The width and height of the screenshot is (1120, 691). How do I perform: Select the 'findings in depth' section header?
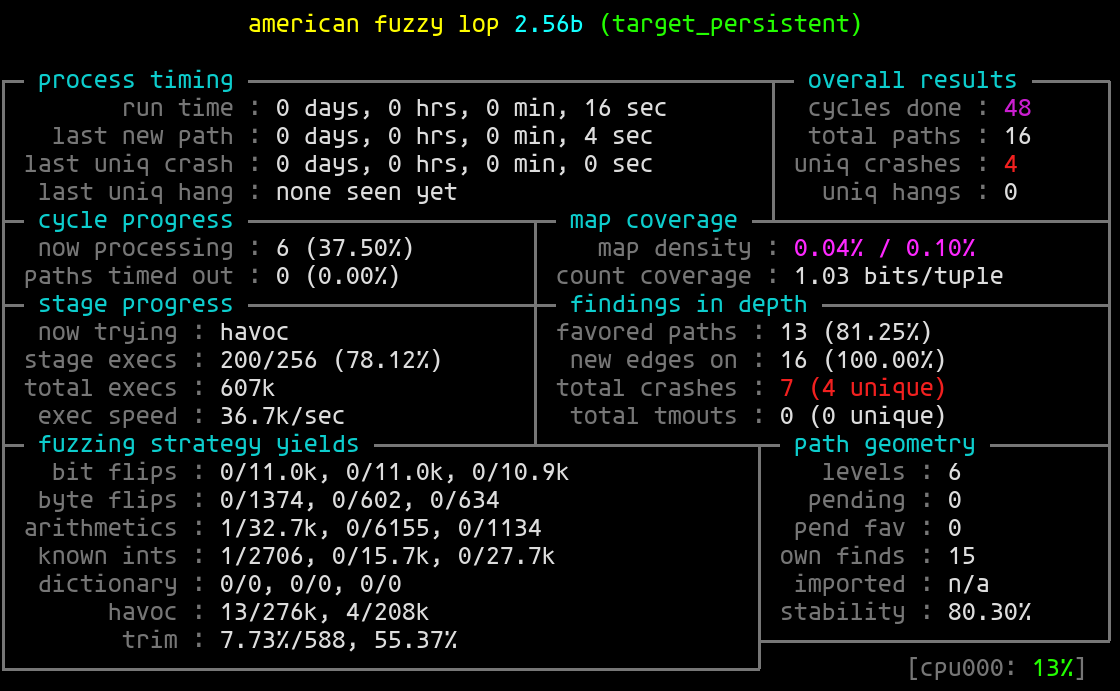(x=689, y=304)
